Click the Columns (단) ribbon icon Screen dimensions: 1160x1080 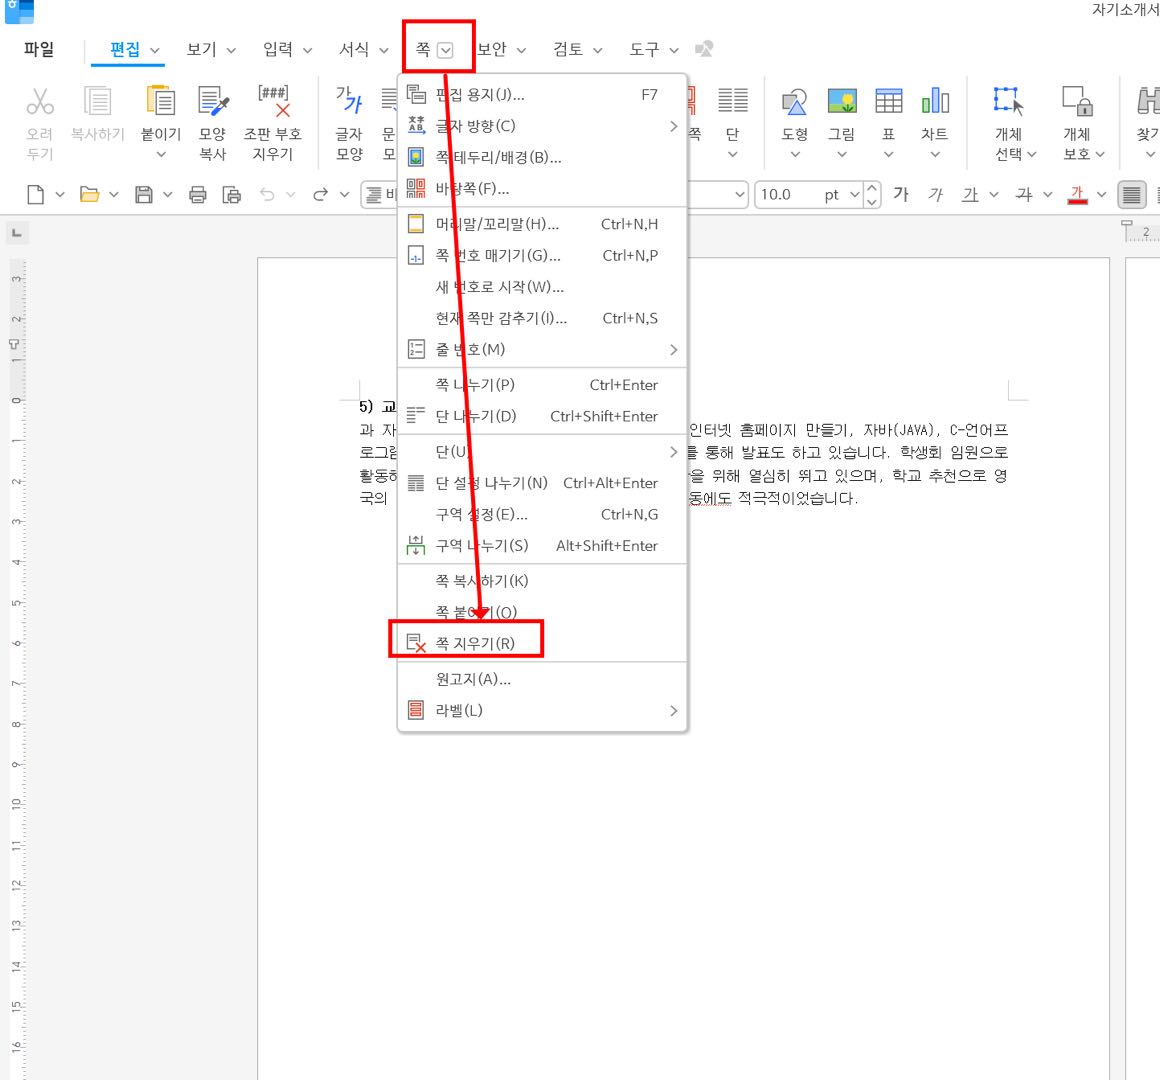pos(732,101)
